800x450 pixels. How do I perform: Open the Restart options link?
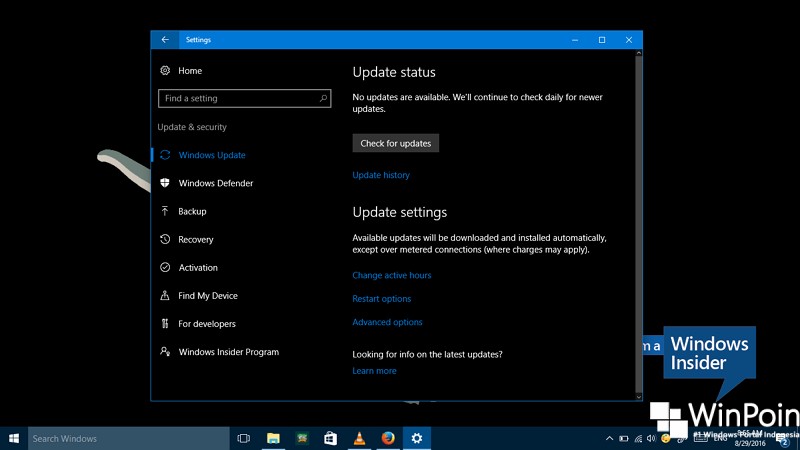coord(382,298)
